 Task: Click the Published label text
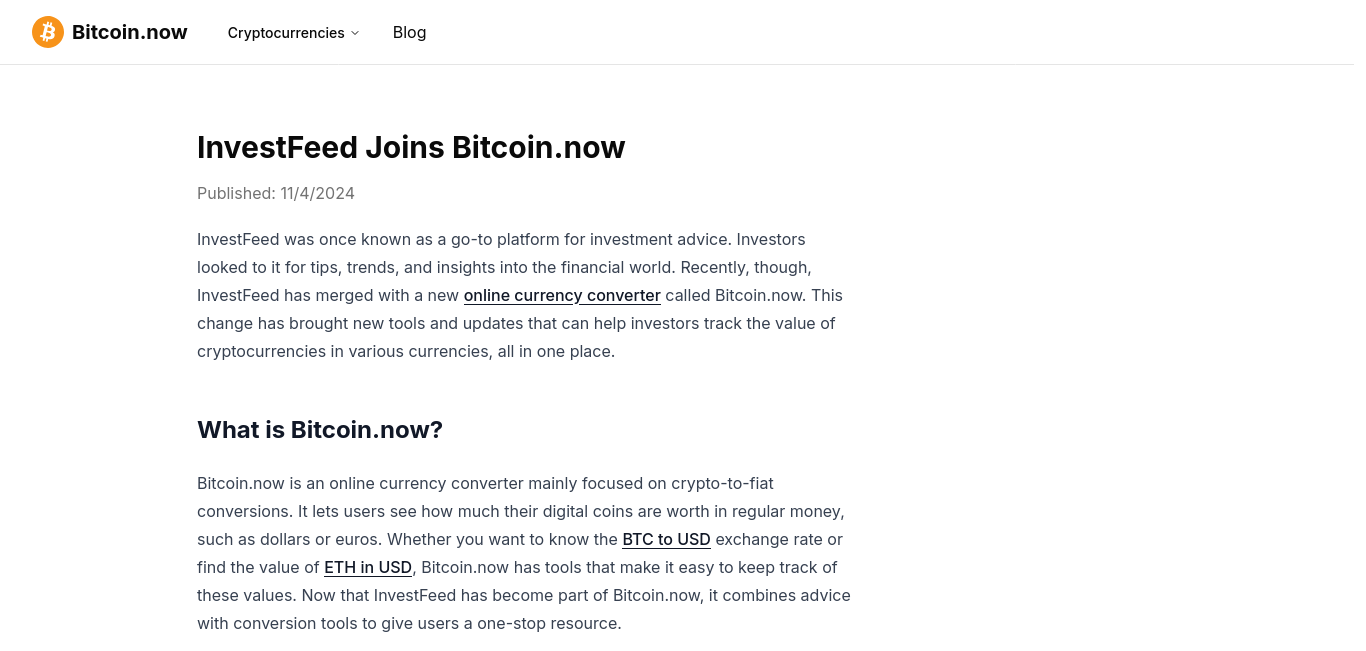pos(236,193)
